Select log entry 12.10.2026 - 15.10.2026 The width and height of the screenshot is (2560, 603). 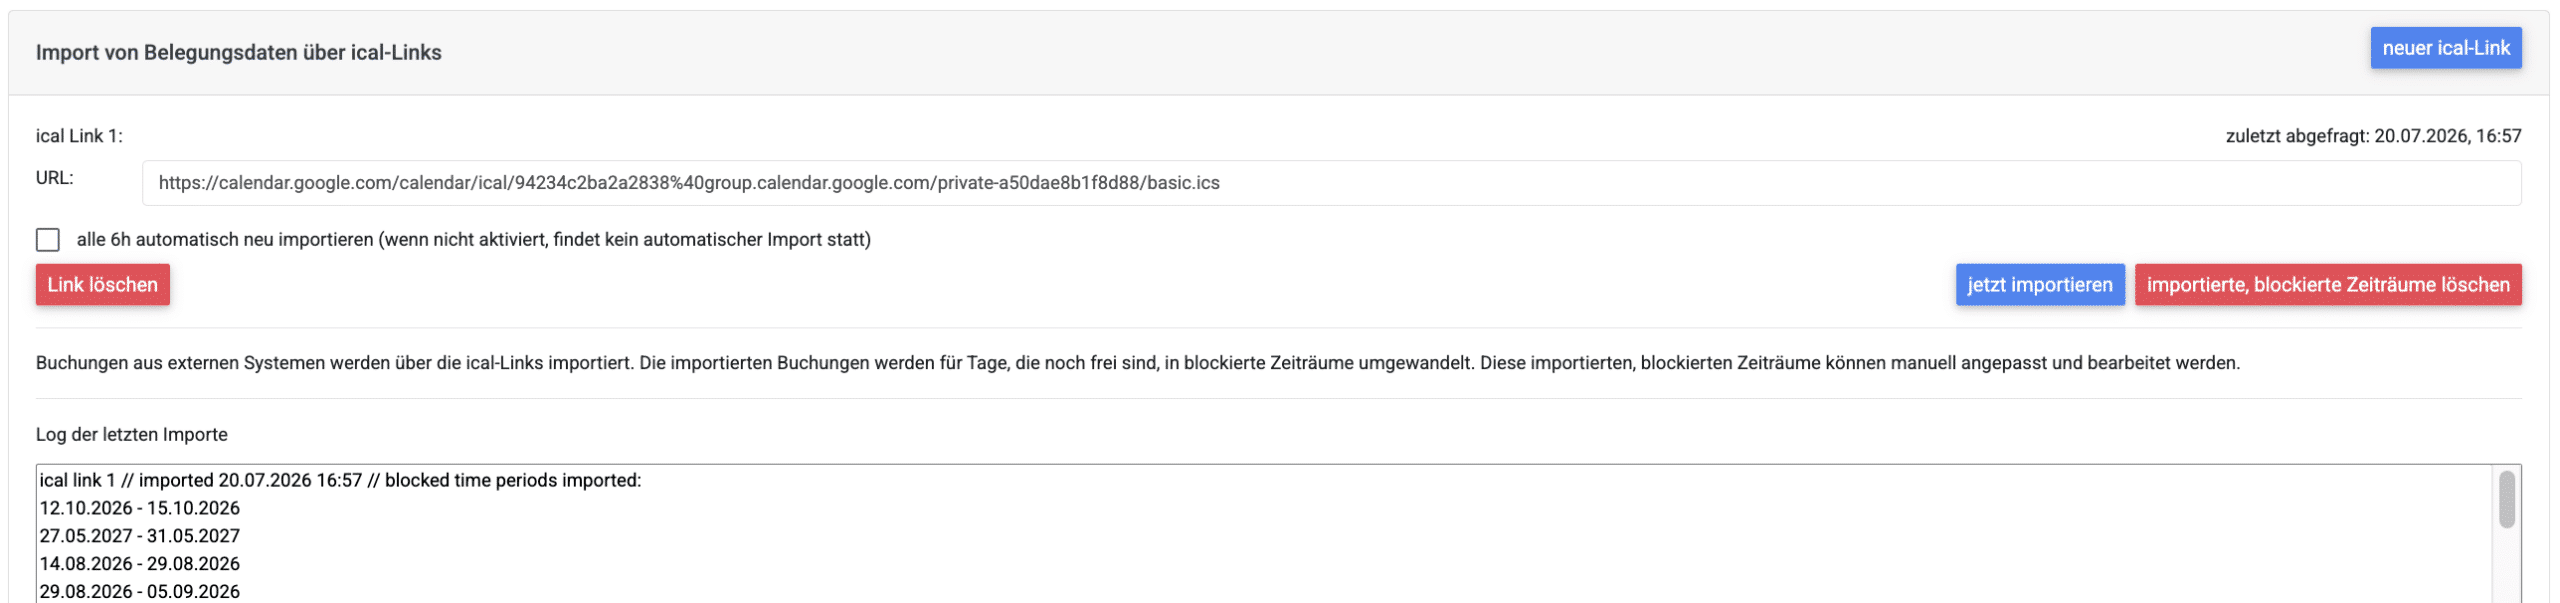pyautogui.click(x=140, y=509)
